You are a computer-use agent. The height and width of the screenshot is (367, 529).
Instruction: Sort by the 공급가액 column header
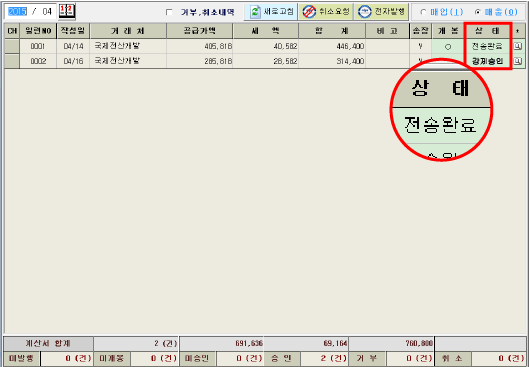tap(199, 31)
